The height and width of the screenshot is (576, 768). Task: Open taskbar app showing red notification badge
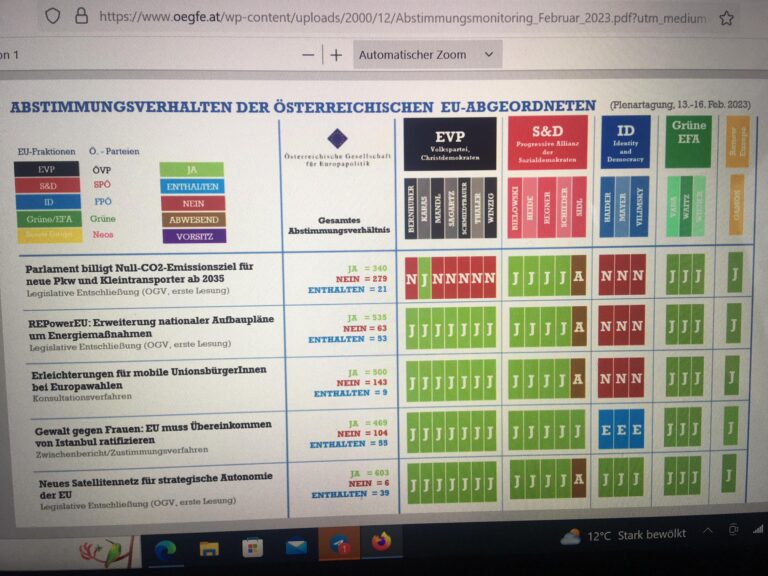pyautogui.click(x=338, y=545)
